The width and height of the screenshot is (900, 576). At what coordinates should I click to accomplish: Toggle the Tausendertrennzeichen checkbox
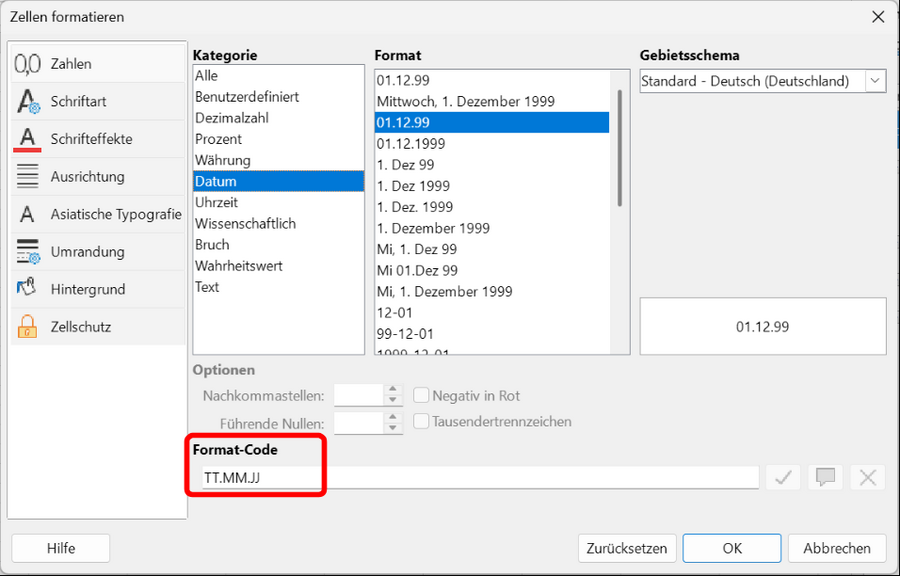coord(421,421)
